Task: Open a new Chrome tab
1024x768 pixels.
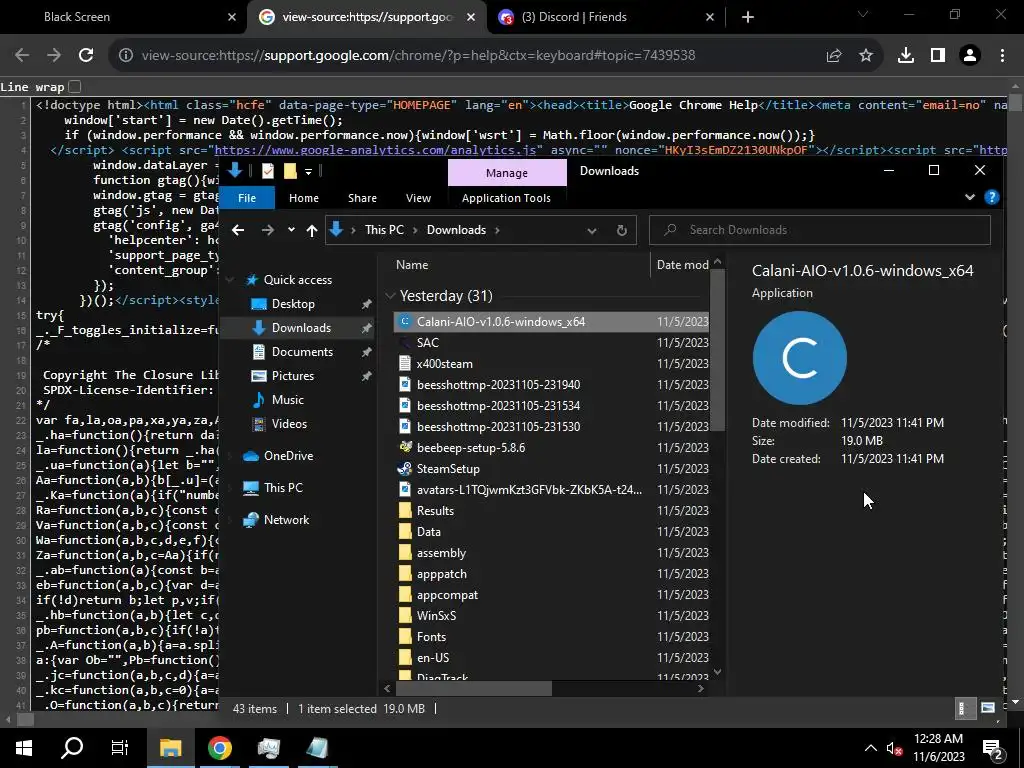Action: click(x=748, y=17)
